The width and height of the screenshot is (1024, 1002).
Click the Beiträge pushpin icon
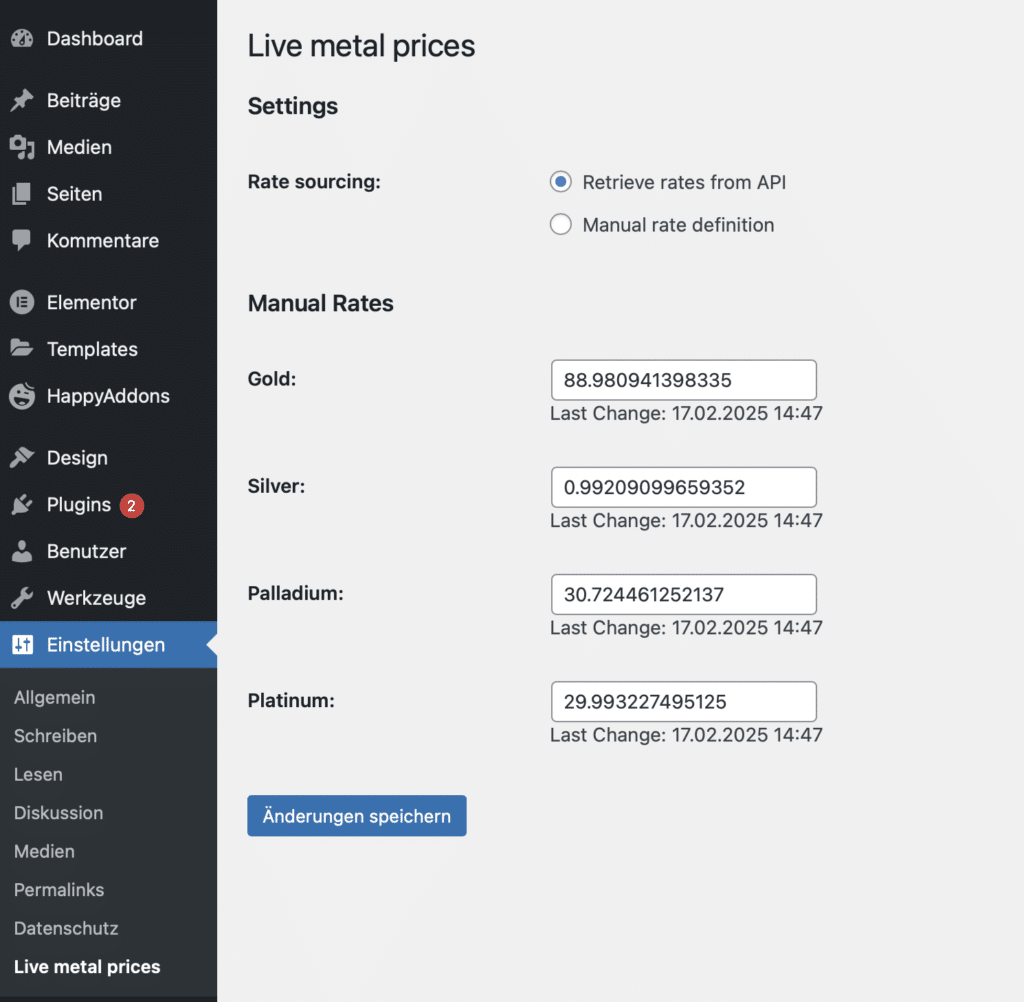click(22, 100)
